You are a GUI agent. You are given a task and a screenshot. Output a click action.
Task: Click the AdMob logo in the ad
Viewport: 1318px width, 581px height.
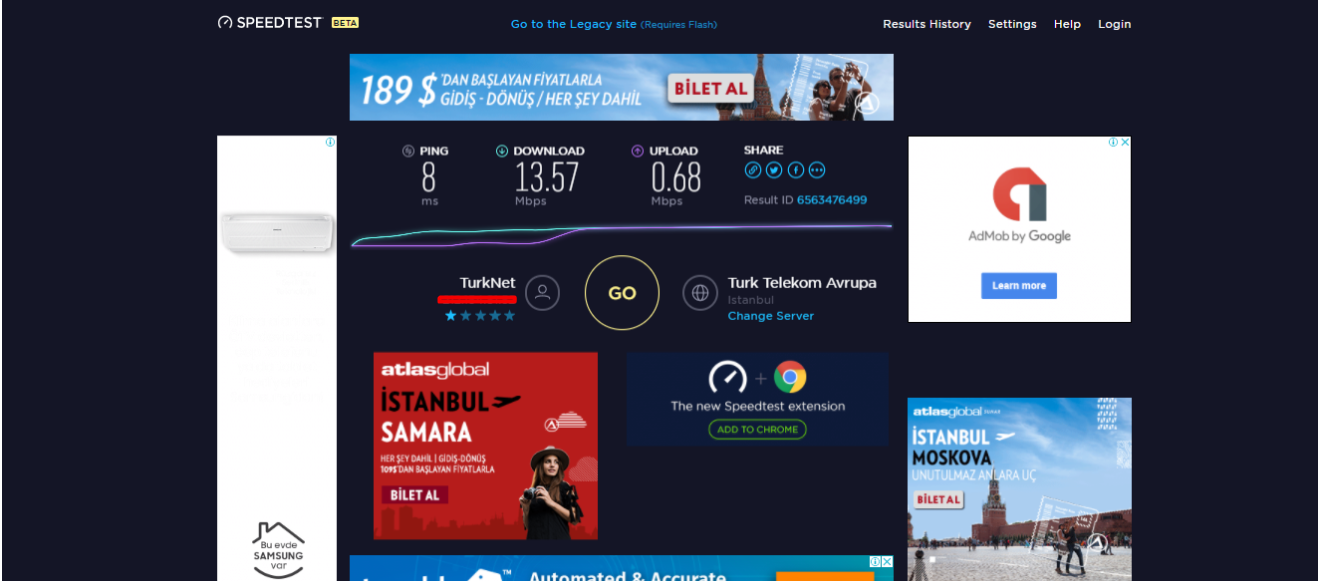(x=1019, y=194)
